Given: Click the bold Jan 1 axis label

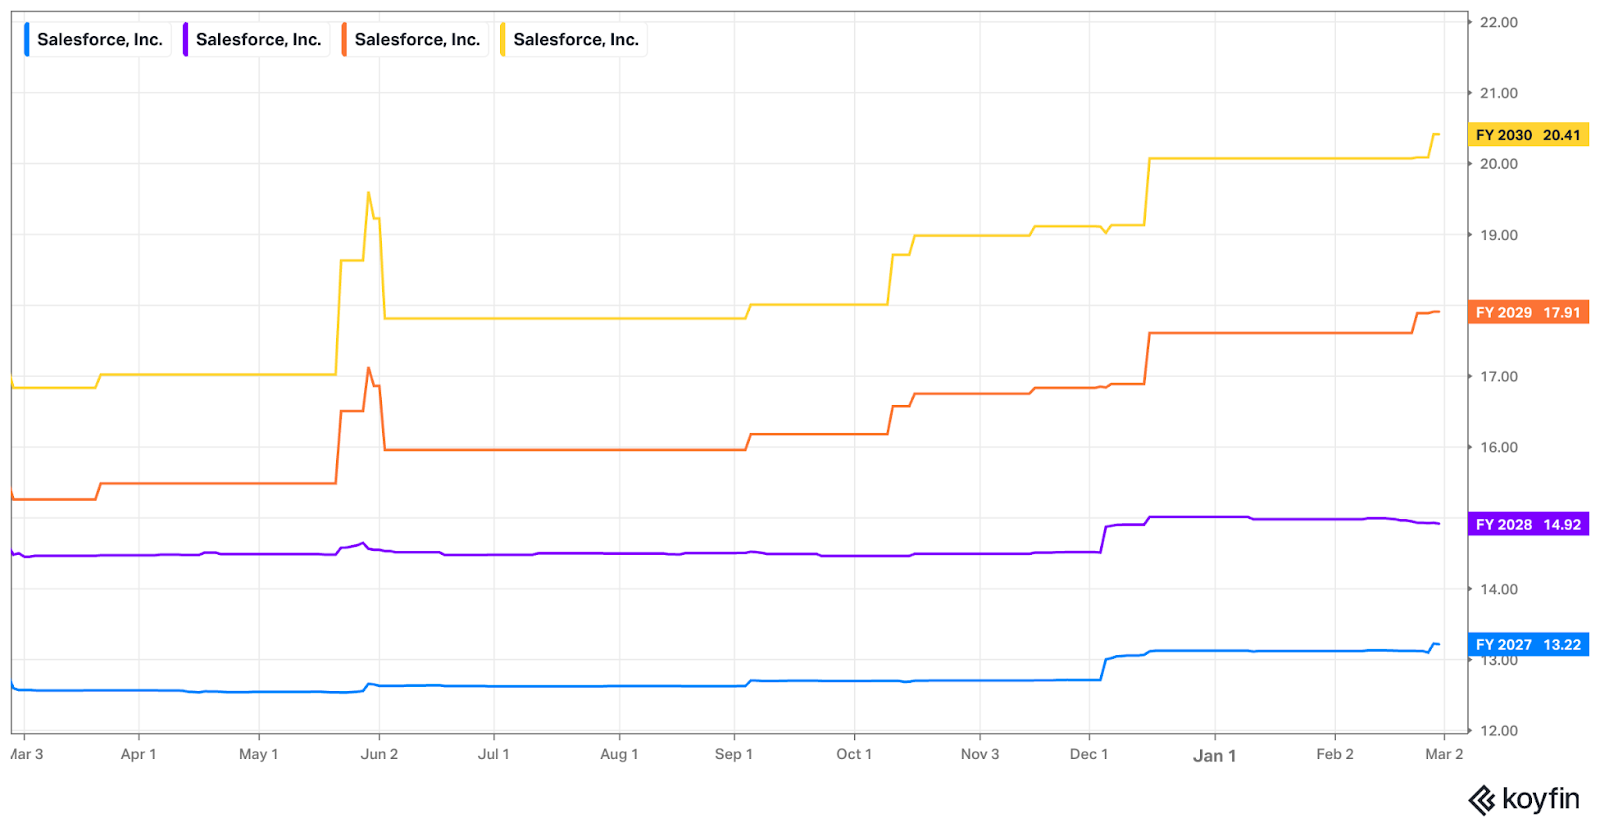Looking at the screenshot, I should pos(1214,756).
